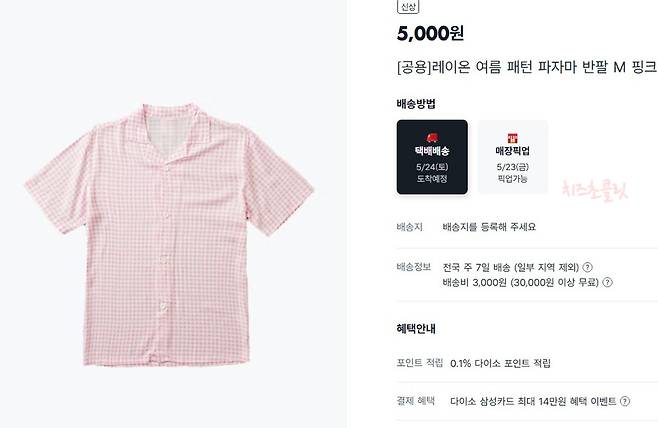The width and height of the screenshot is (658, 428).
Task: Click the 5,000원 price text
Action: click(430, 33)
